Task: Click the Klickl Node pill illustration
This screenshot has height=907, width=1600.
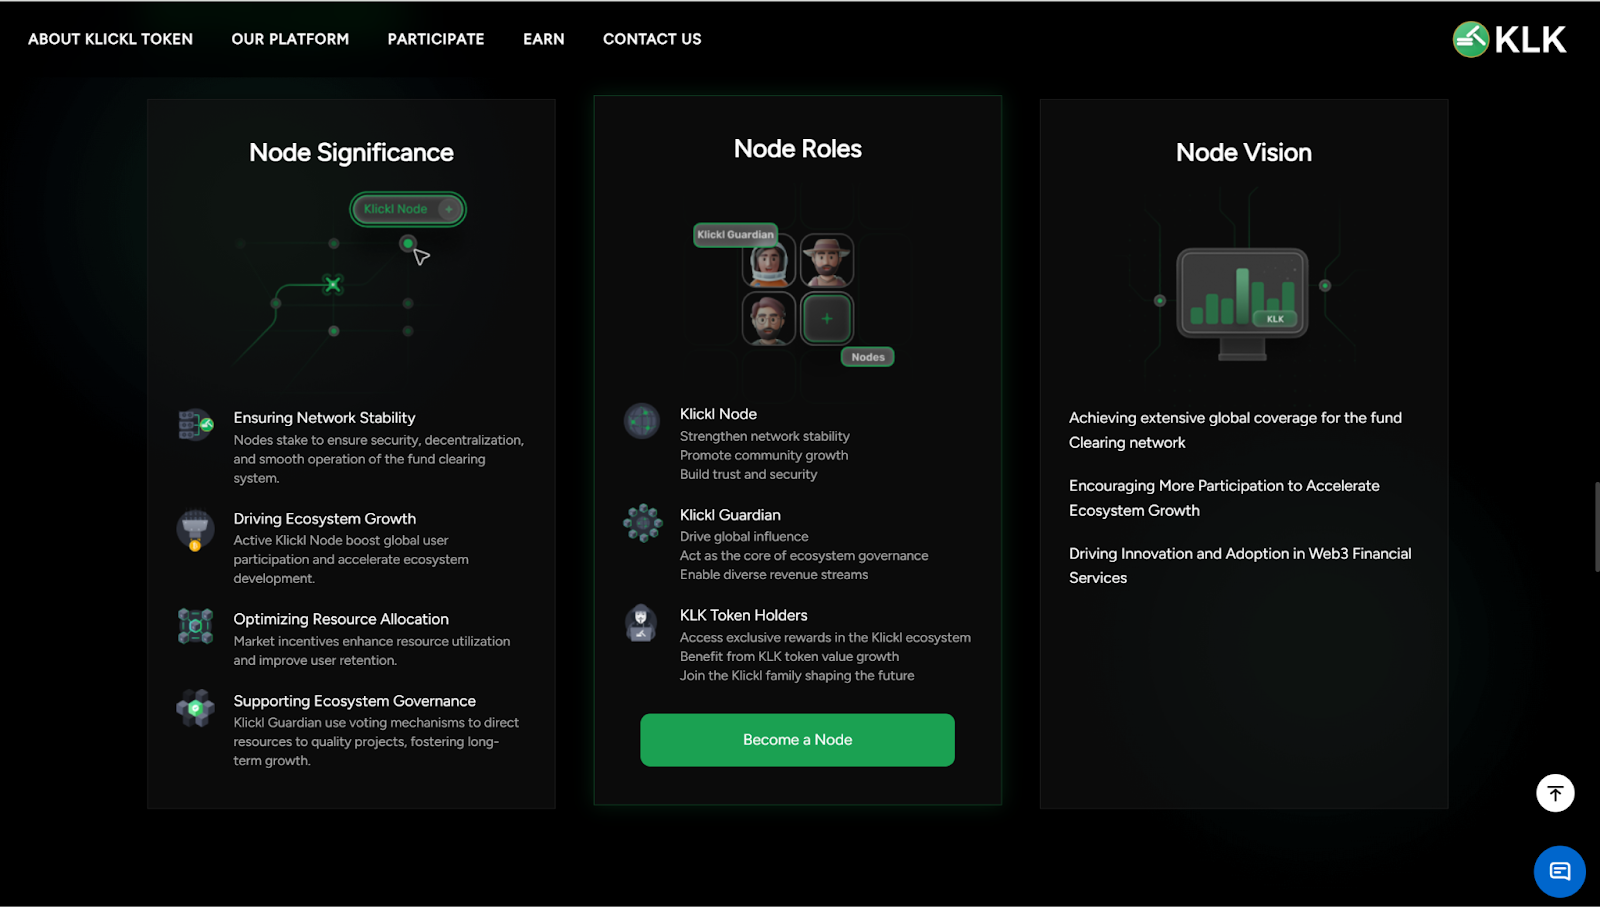Action: [x=408, y=209]
